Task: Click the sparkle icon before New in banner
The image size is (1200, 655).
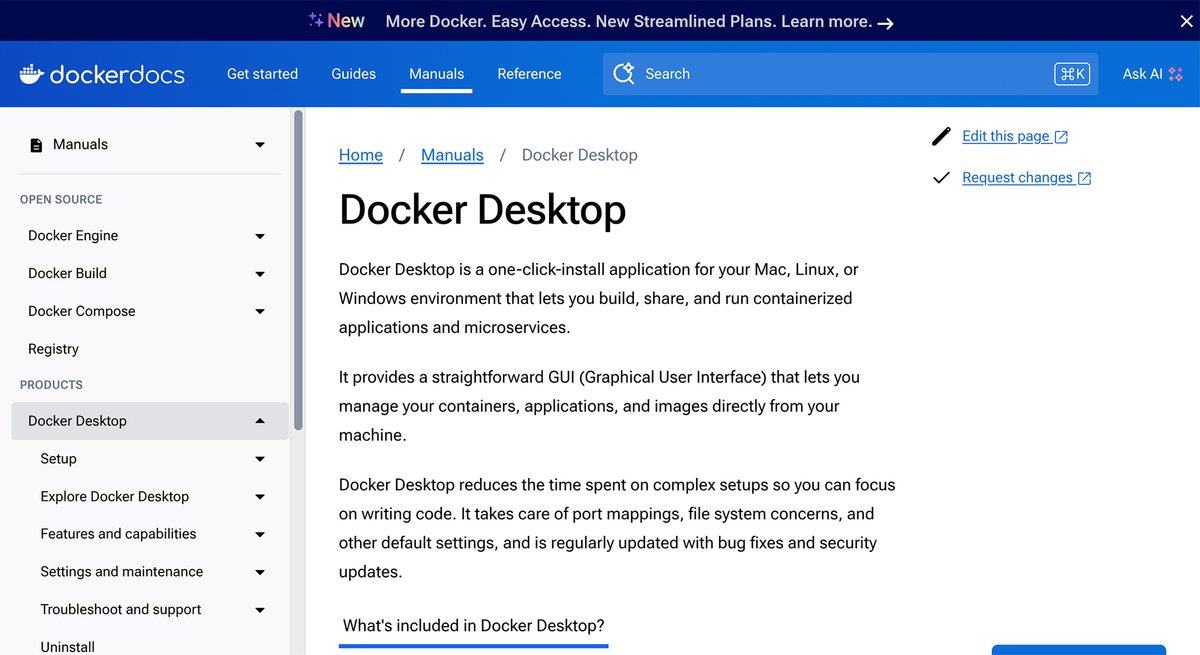Action: 315,20
